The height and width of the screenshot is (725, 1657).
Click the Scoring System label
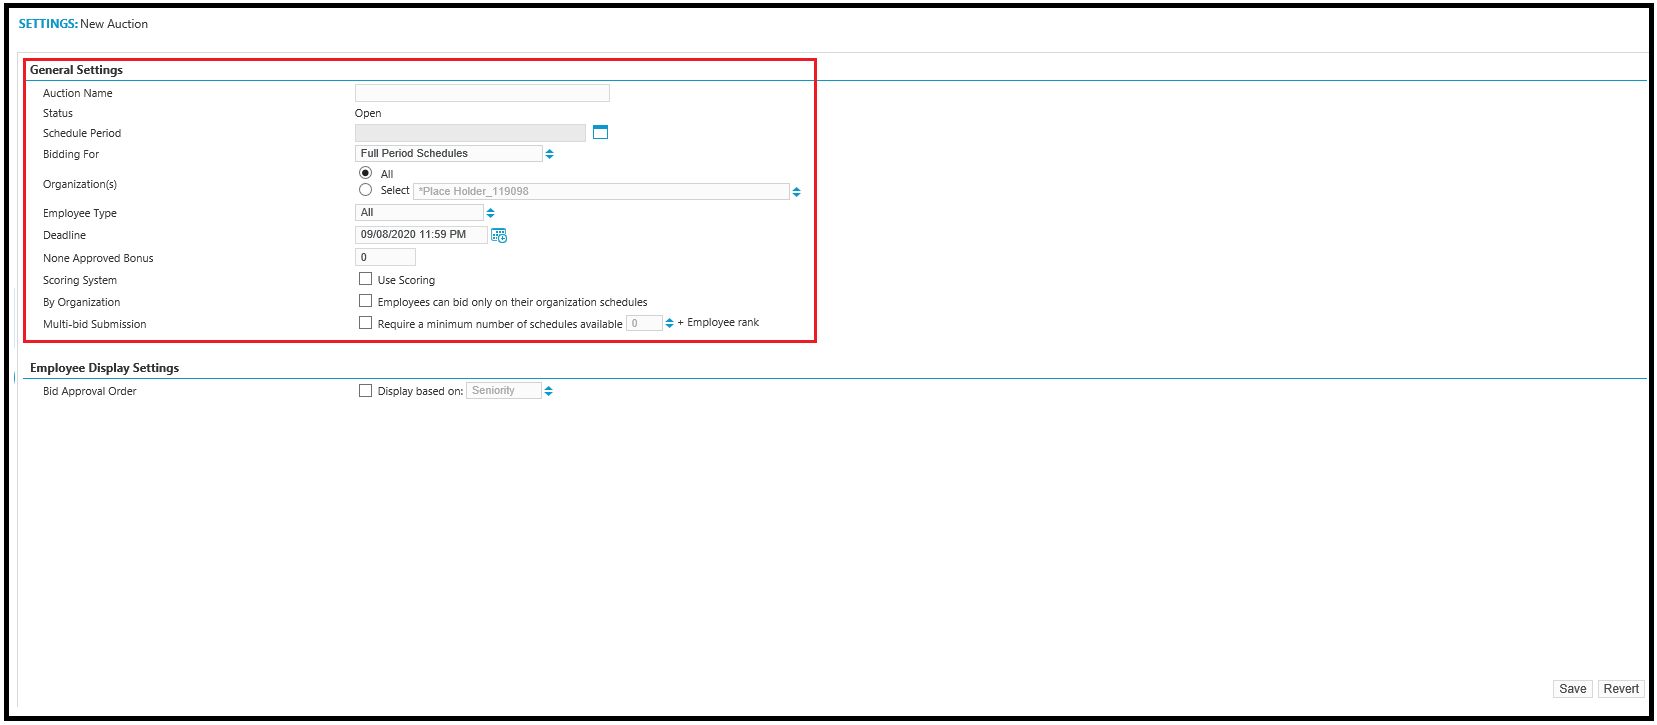point(80,280)
